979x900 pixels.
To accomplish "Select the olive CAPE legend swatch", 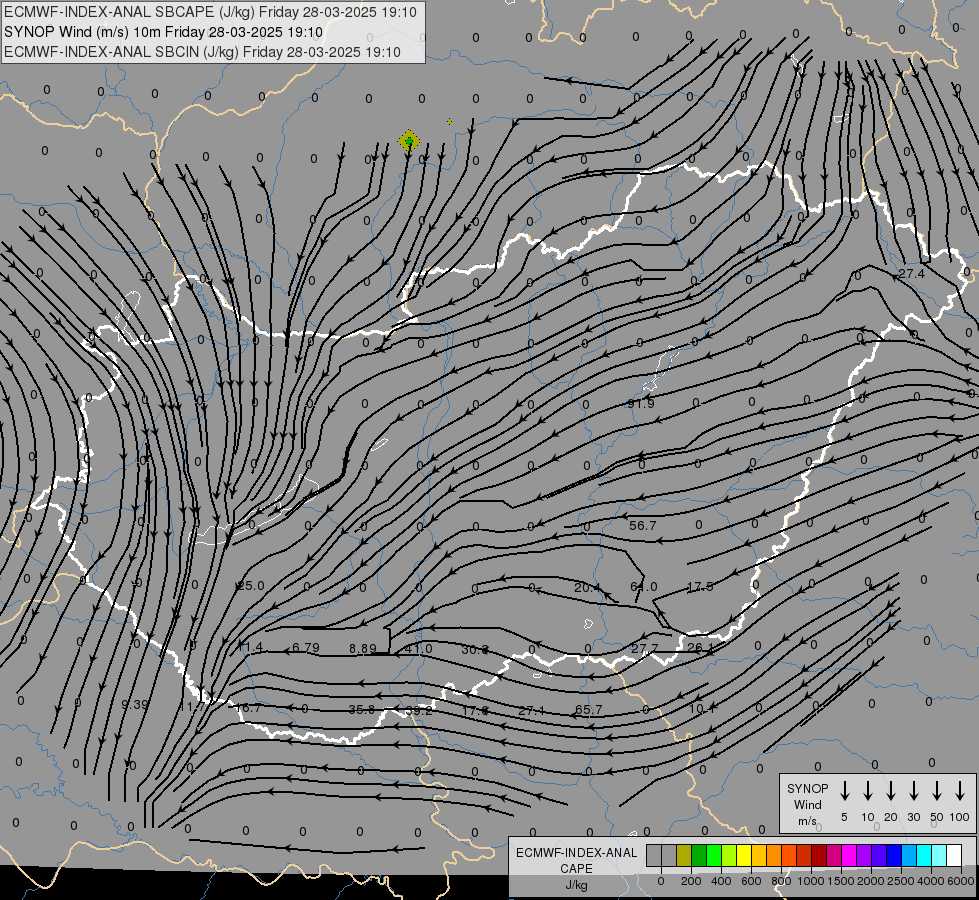I will (x=684, y=855).
